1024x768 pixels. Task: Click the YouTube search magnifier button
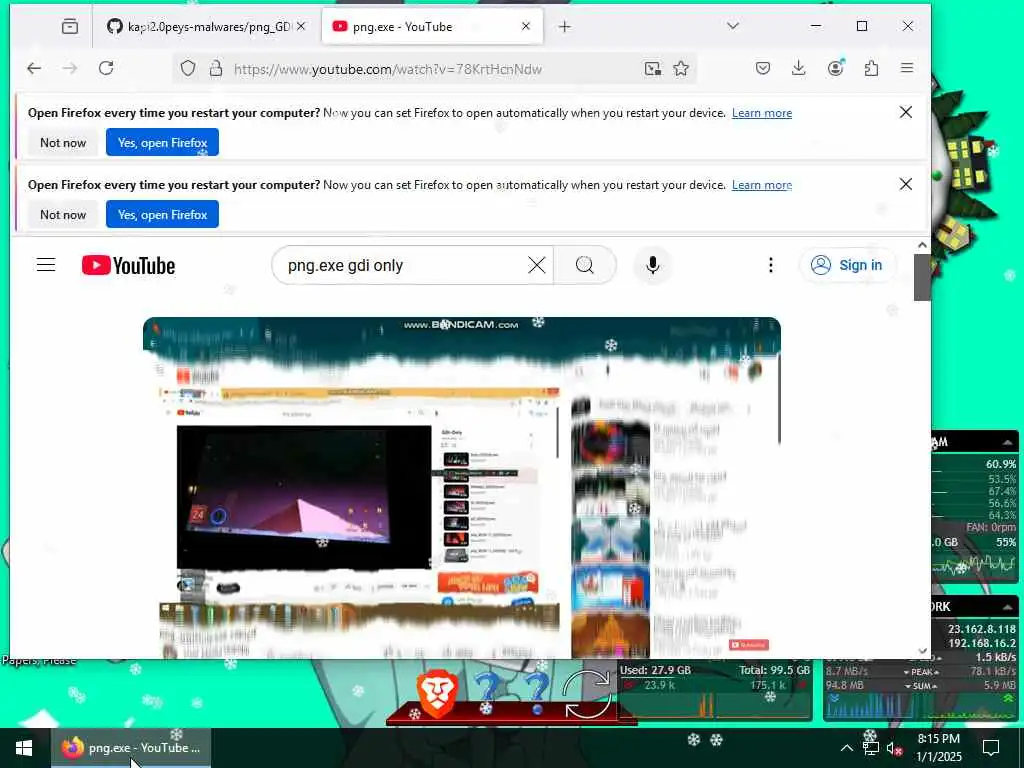click(585, 265)
